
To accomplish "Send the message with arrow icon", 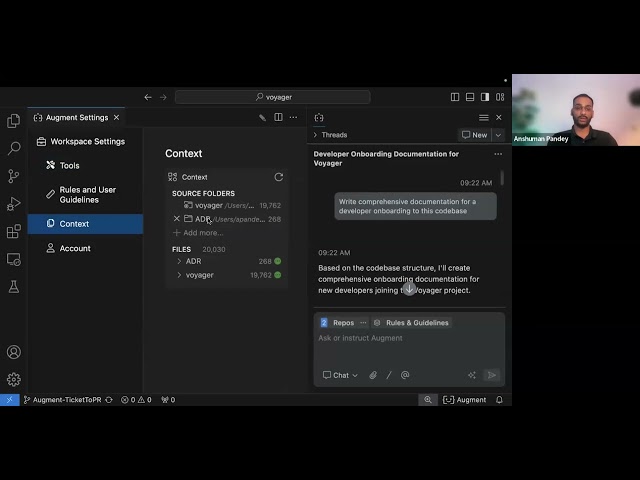I will (491, 375).
